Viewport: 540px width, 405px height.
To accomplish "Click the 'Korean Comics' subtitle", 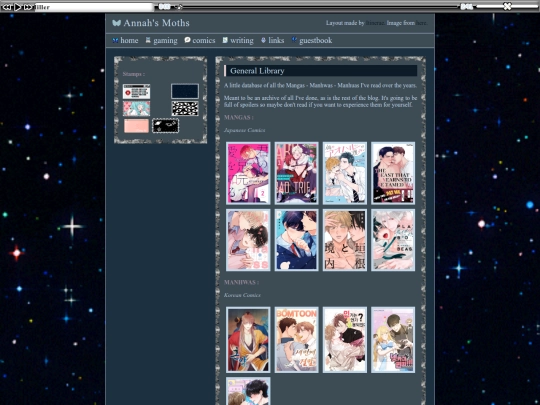I will pos(242,295).
